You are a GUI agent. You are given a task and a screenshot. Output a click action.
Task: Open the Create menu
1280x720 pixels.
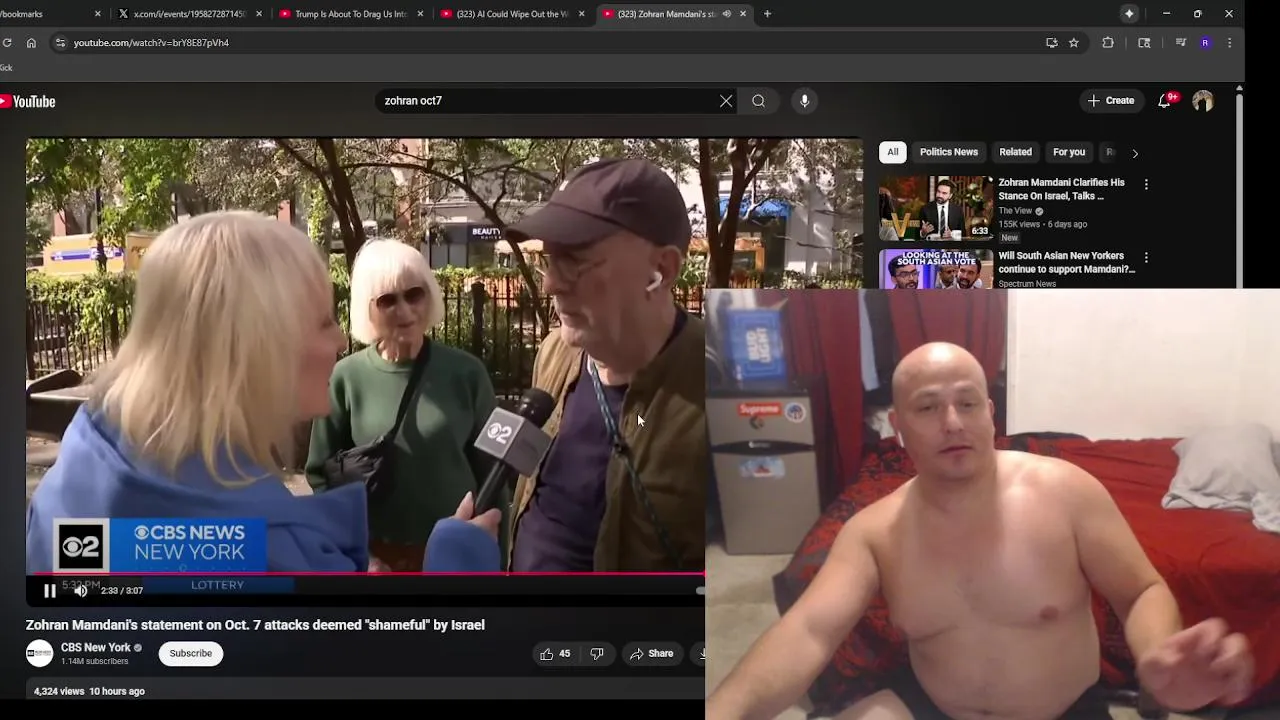[x=1111, y=101]
